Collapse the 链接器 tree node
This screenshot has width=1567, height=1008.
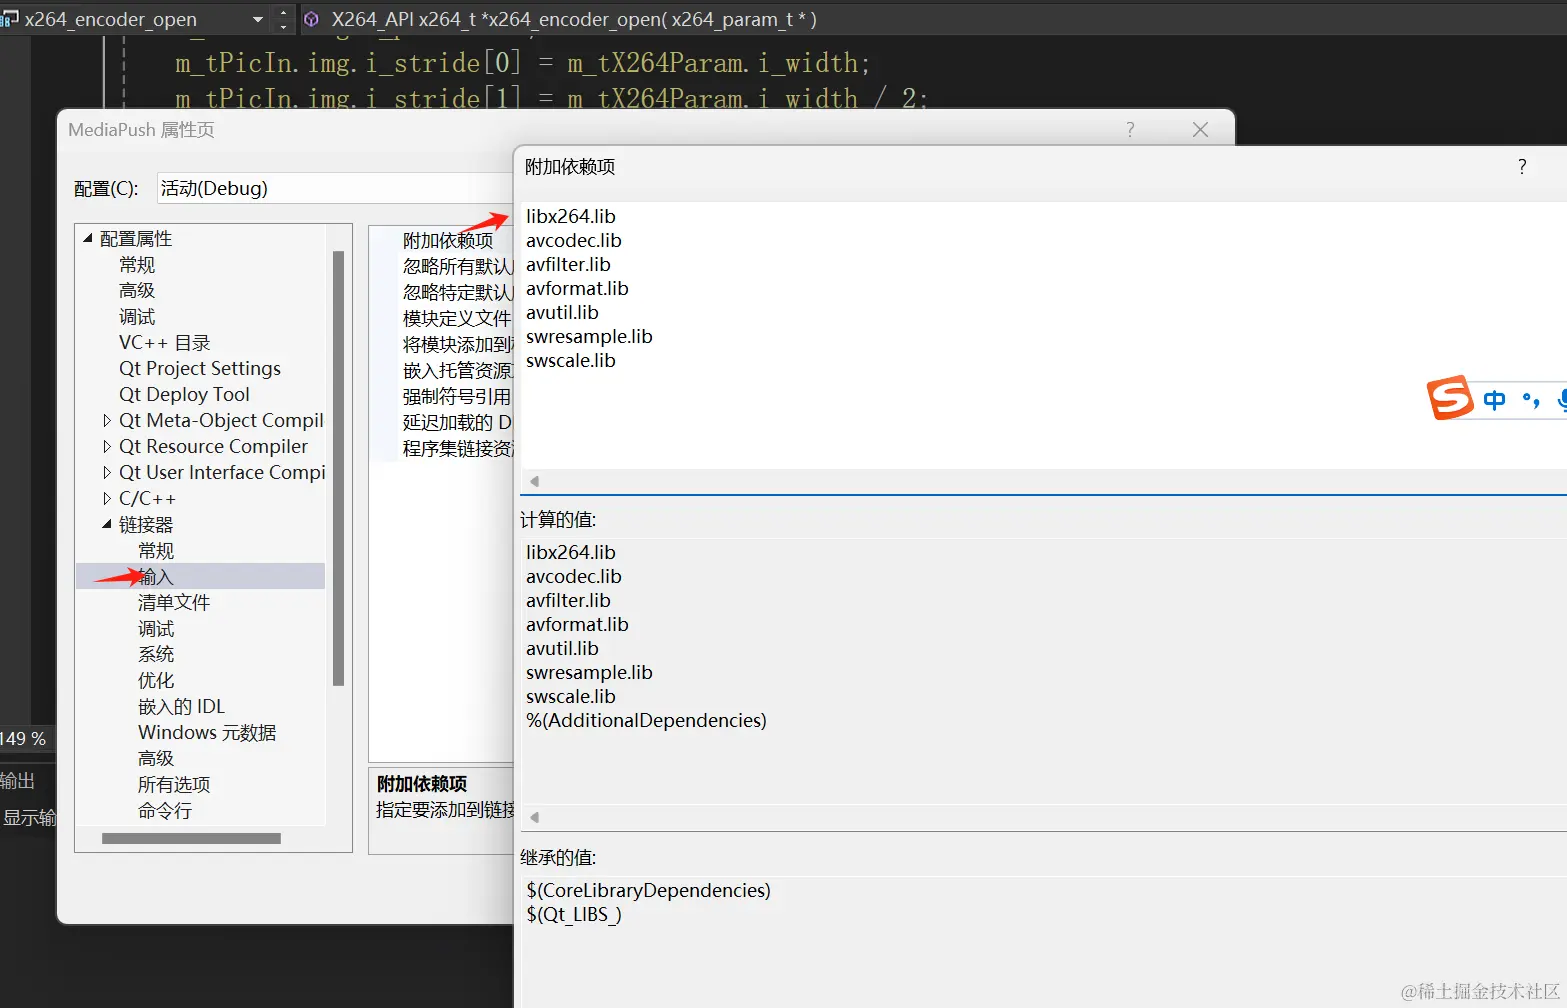point(107,524)
